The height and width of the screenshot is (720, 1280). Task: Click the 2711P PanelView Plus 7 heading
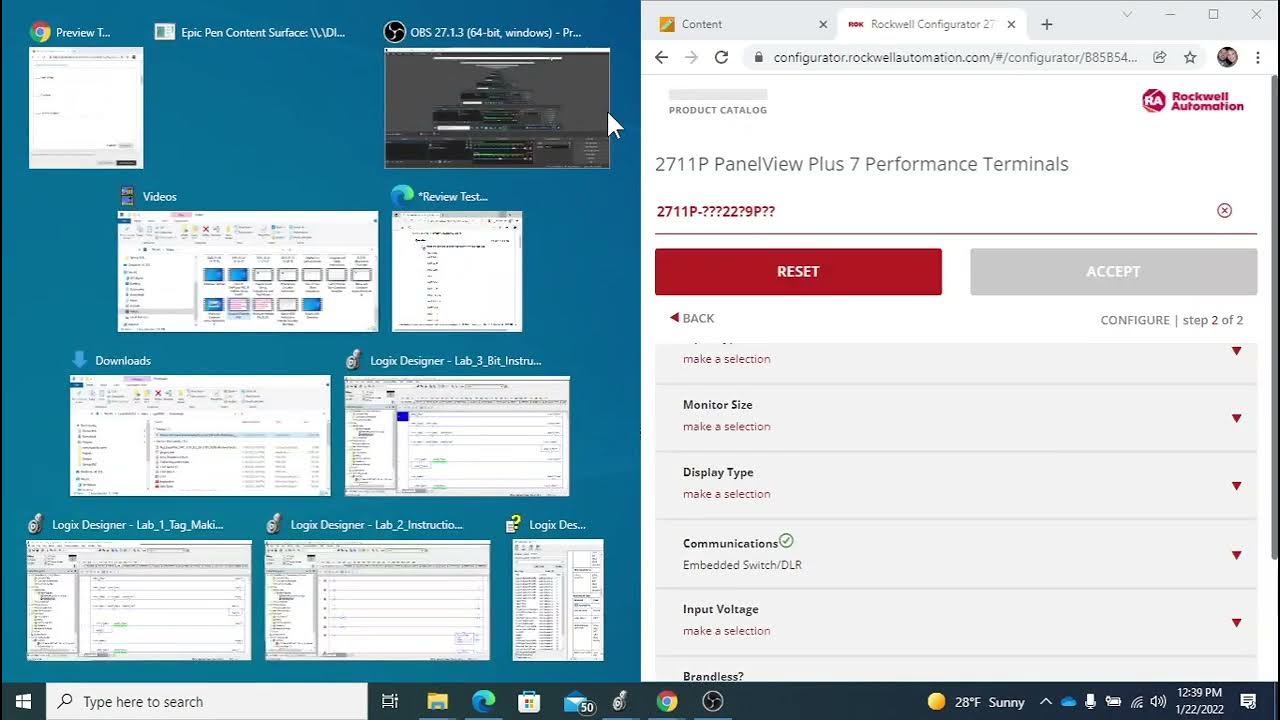tap(862, 164)
